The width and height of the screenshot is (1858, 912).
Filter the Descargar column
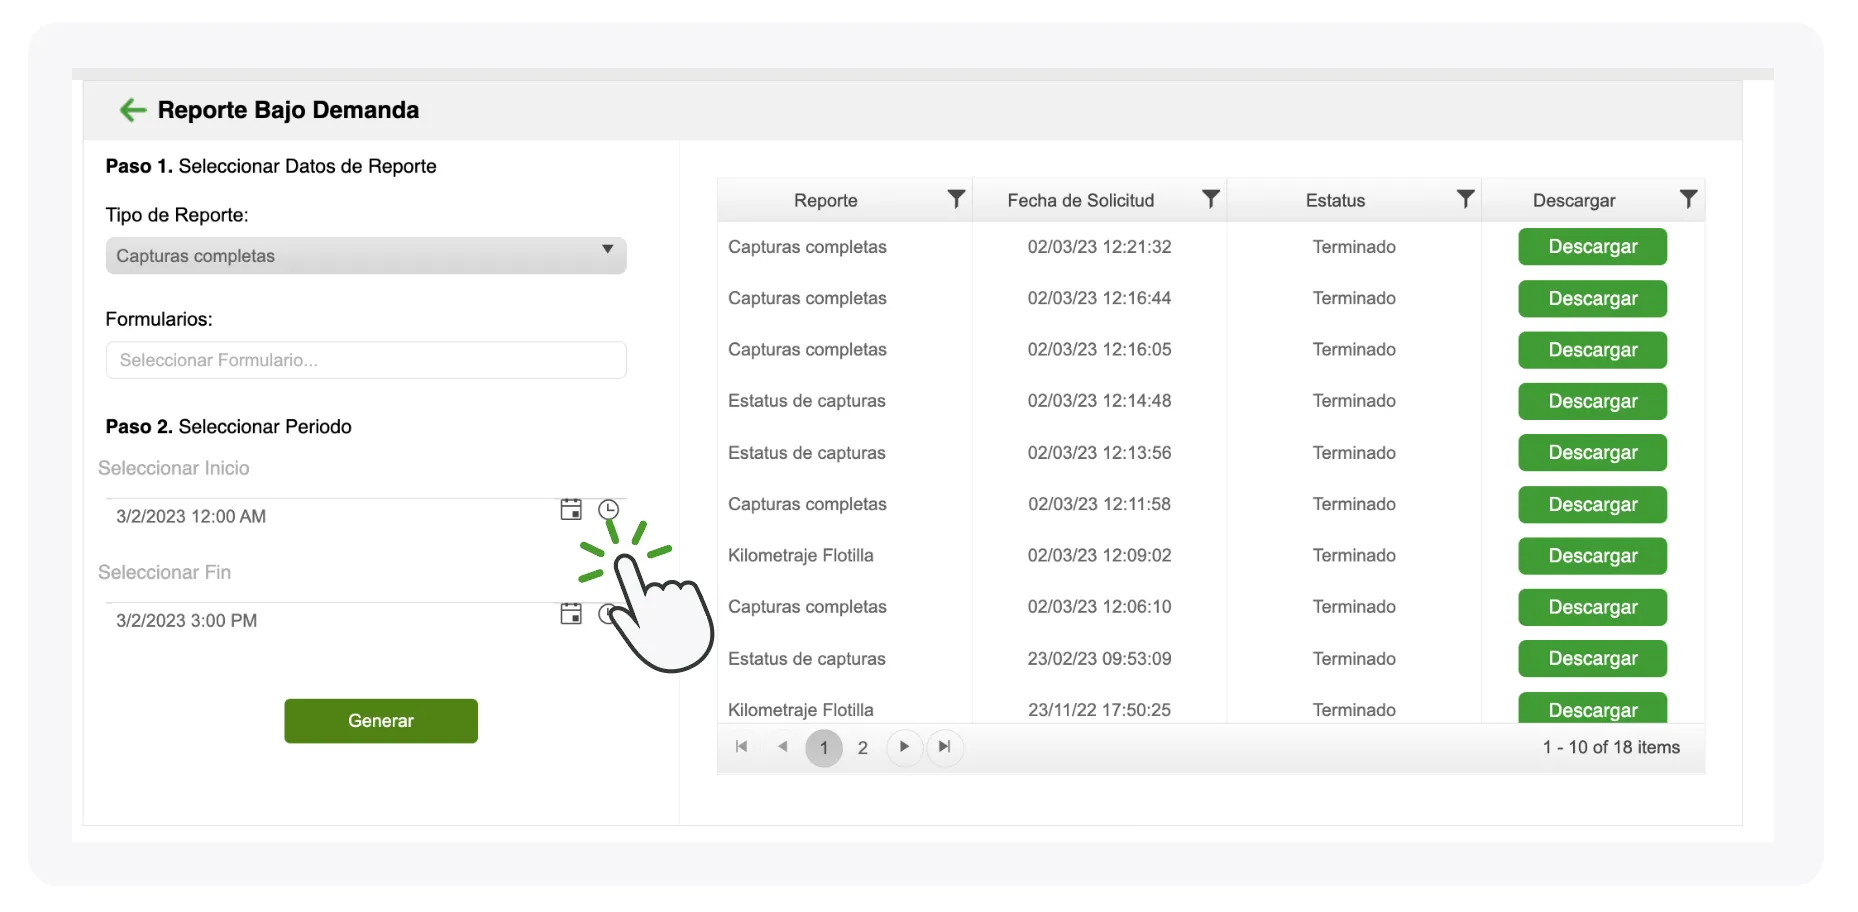pyautogui.click(x=1688, y=199)
